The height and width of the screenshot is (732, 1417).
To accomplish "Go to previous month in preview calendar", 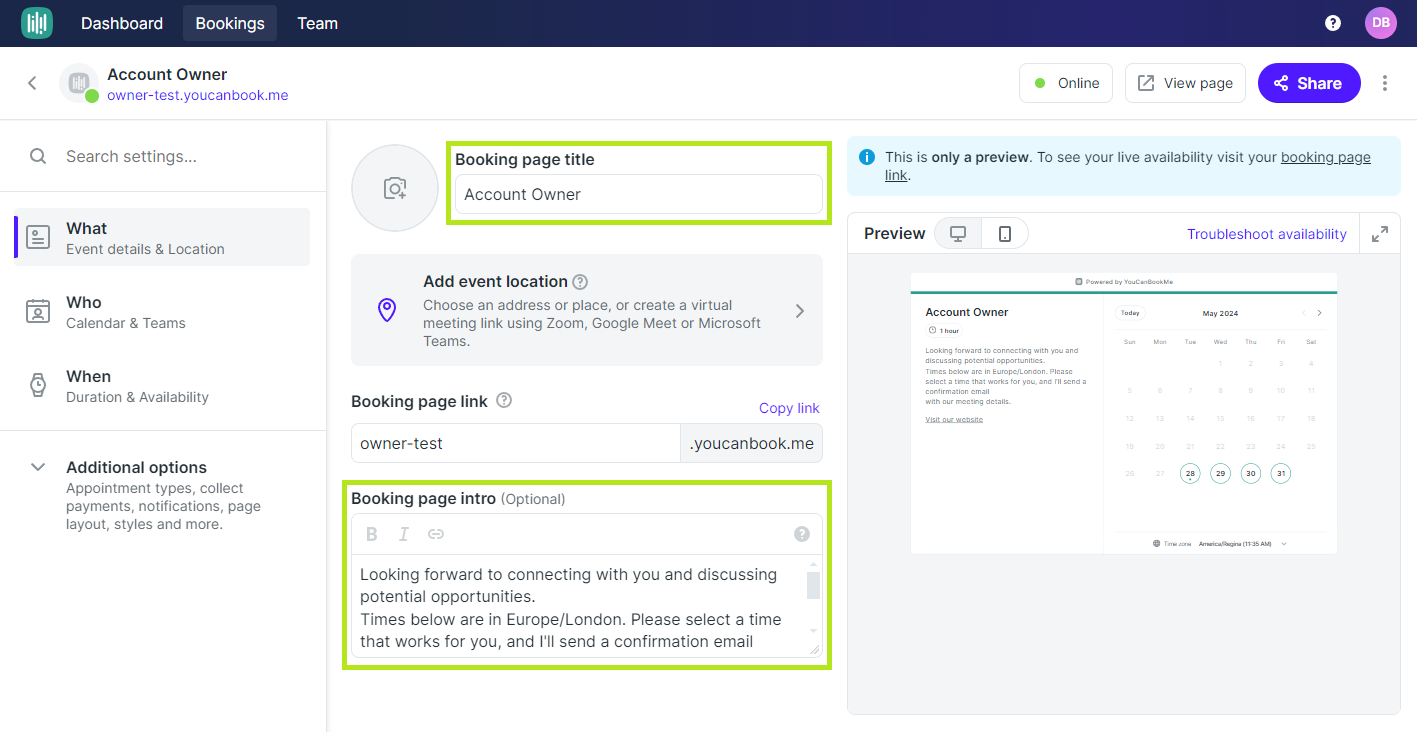I will point(1303,313).
